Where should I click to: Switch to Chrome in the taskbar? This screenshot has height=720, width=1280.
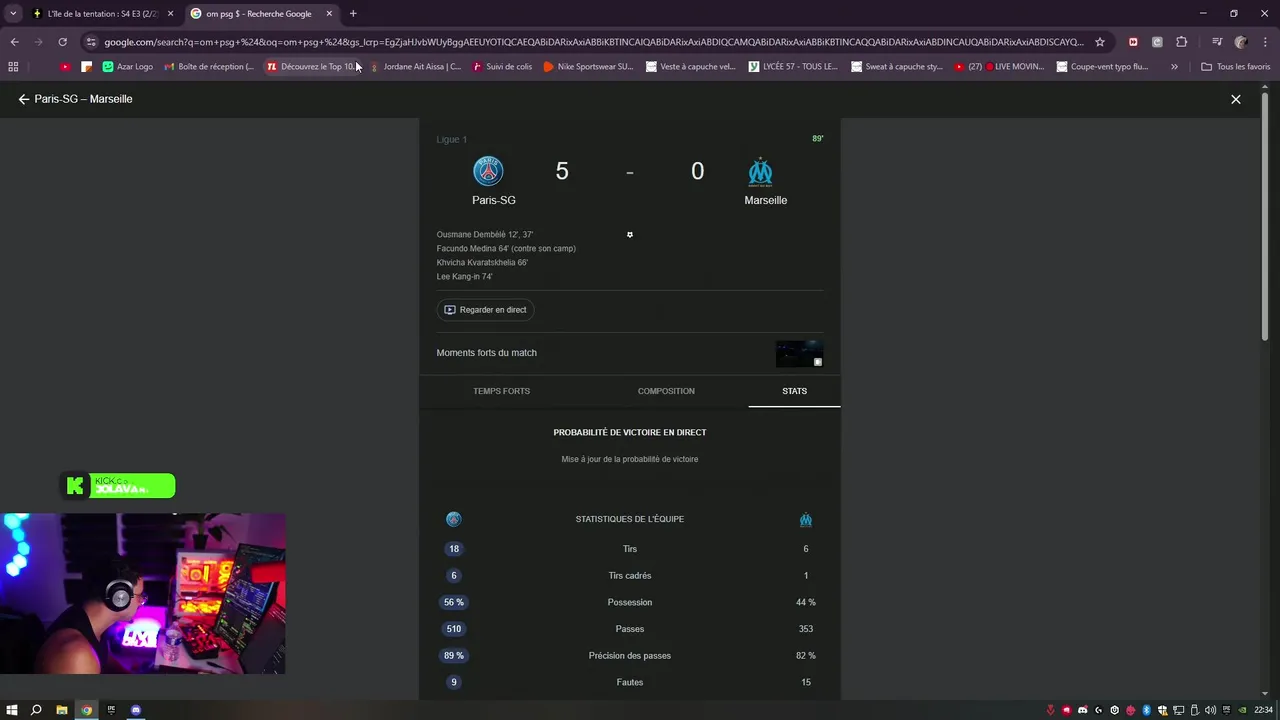tap(87, 710)
